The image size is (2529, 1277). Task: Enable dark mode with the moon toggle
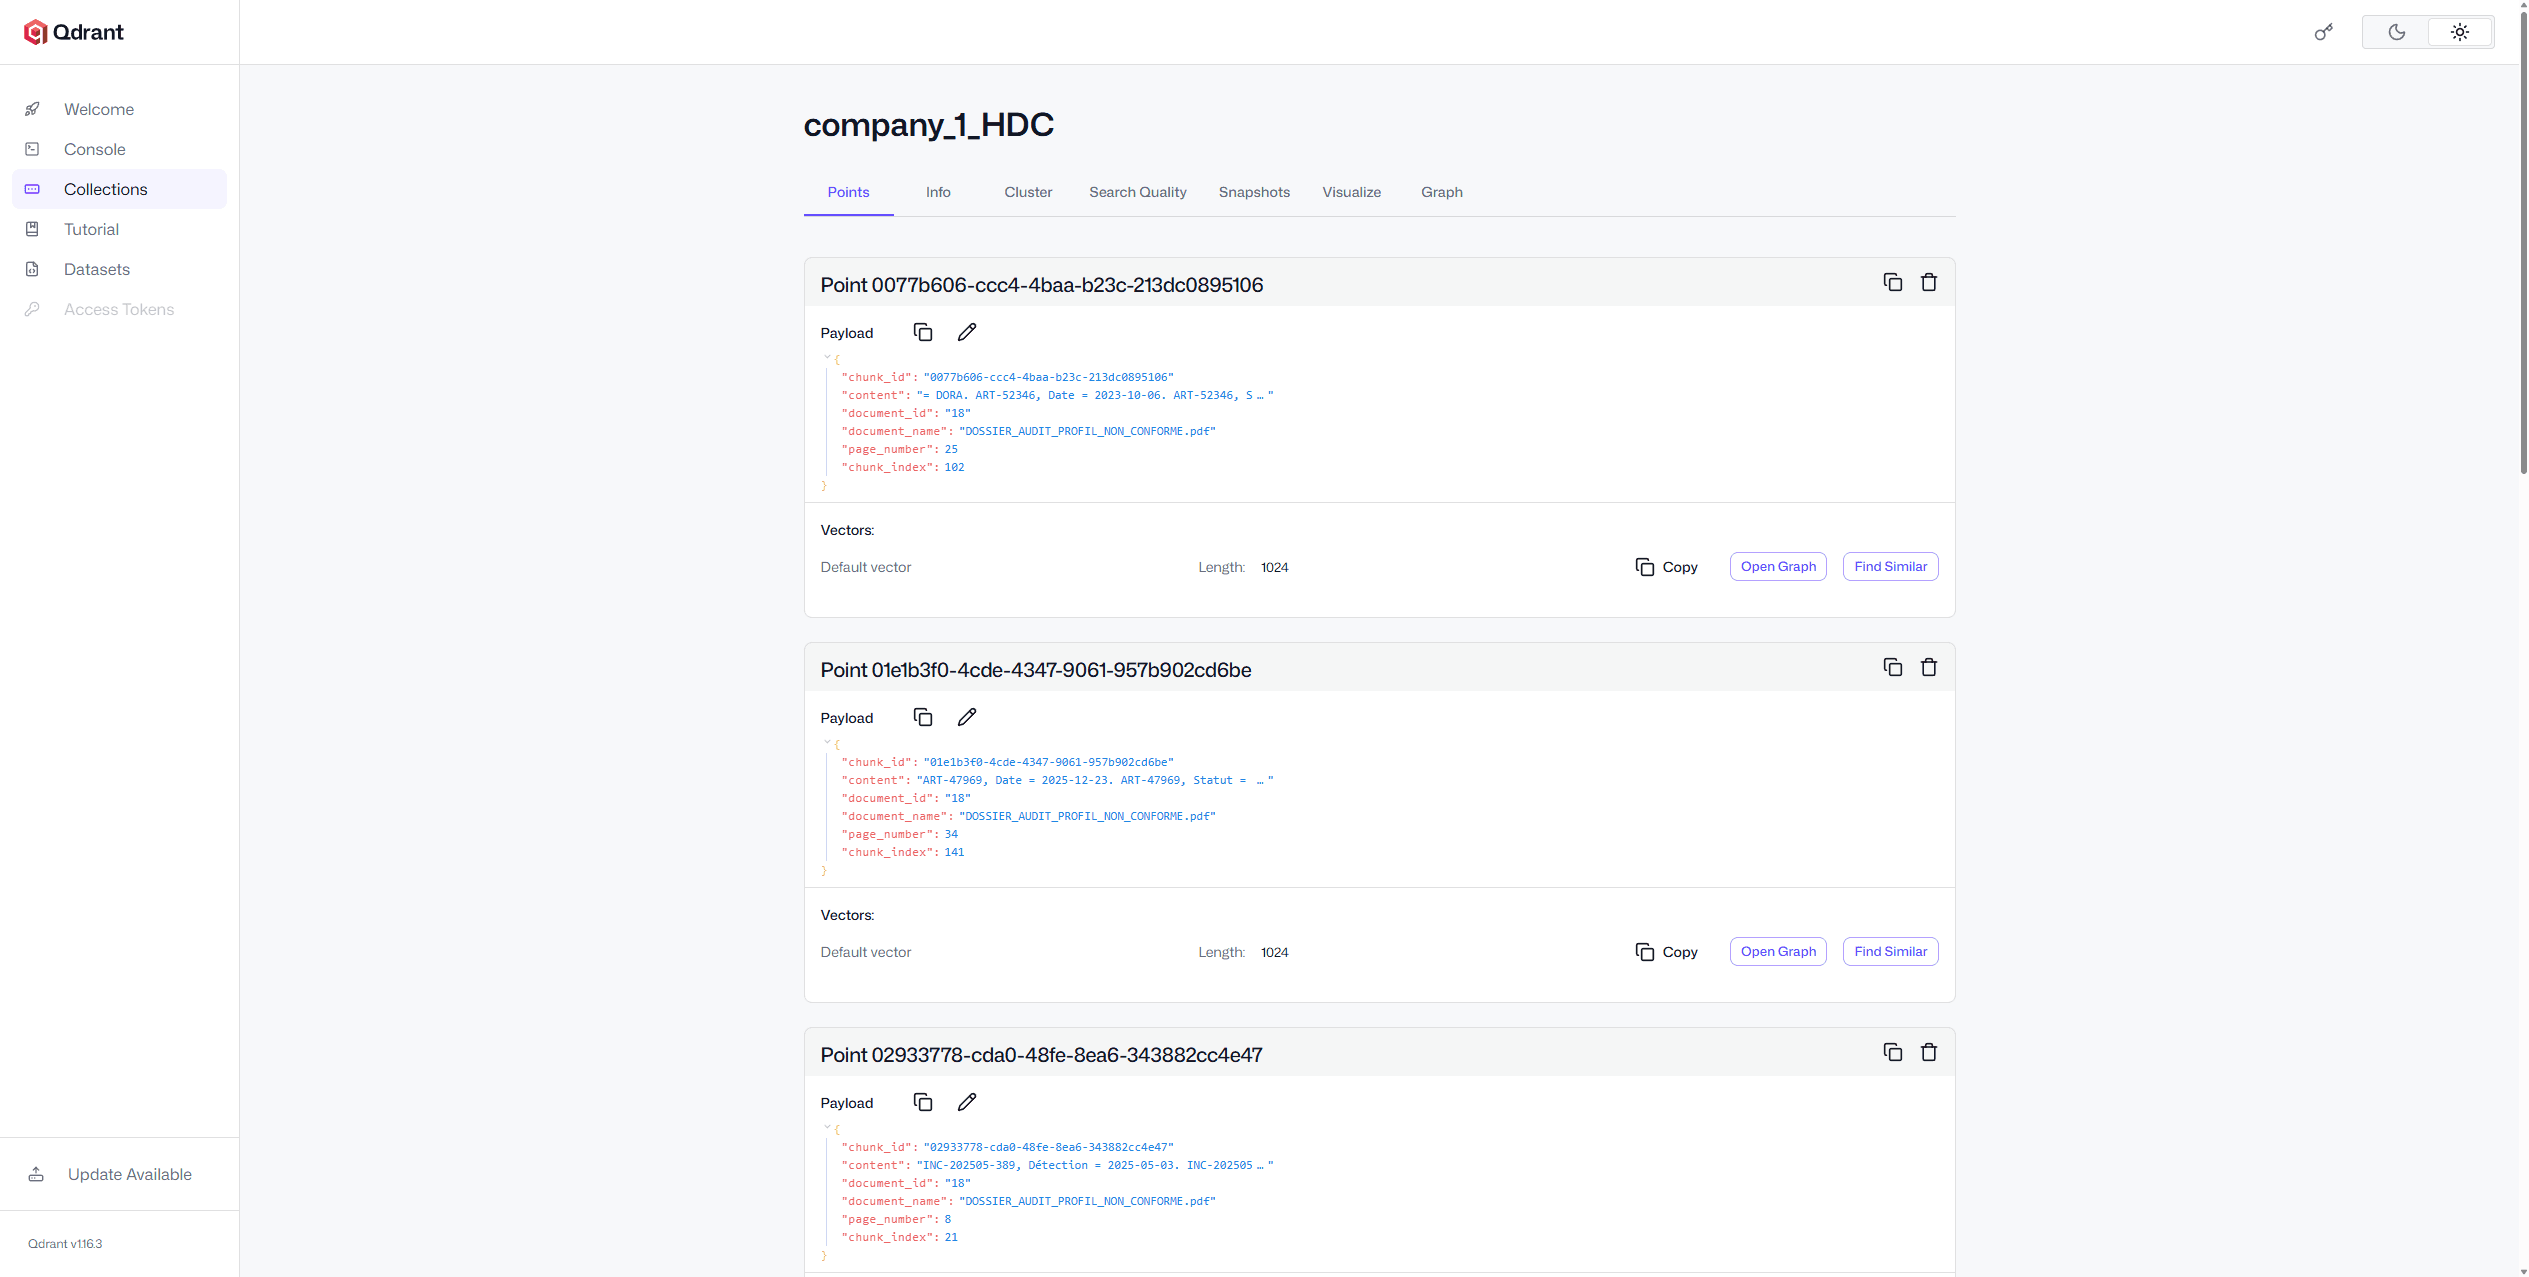pyautogui.click(x=2395, y=31)
